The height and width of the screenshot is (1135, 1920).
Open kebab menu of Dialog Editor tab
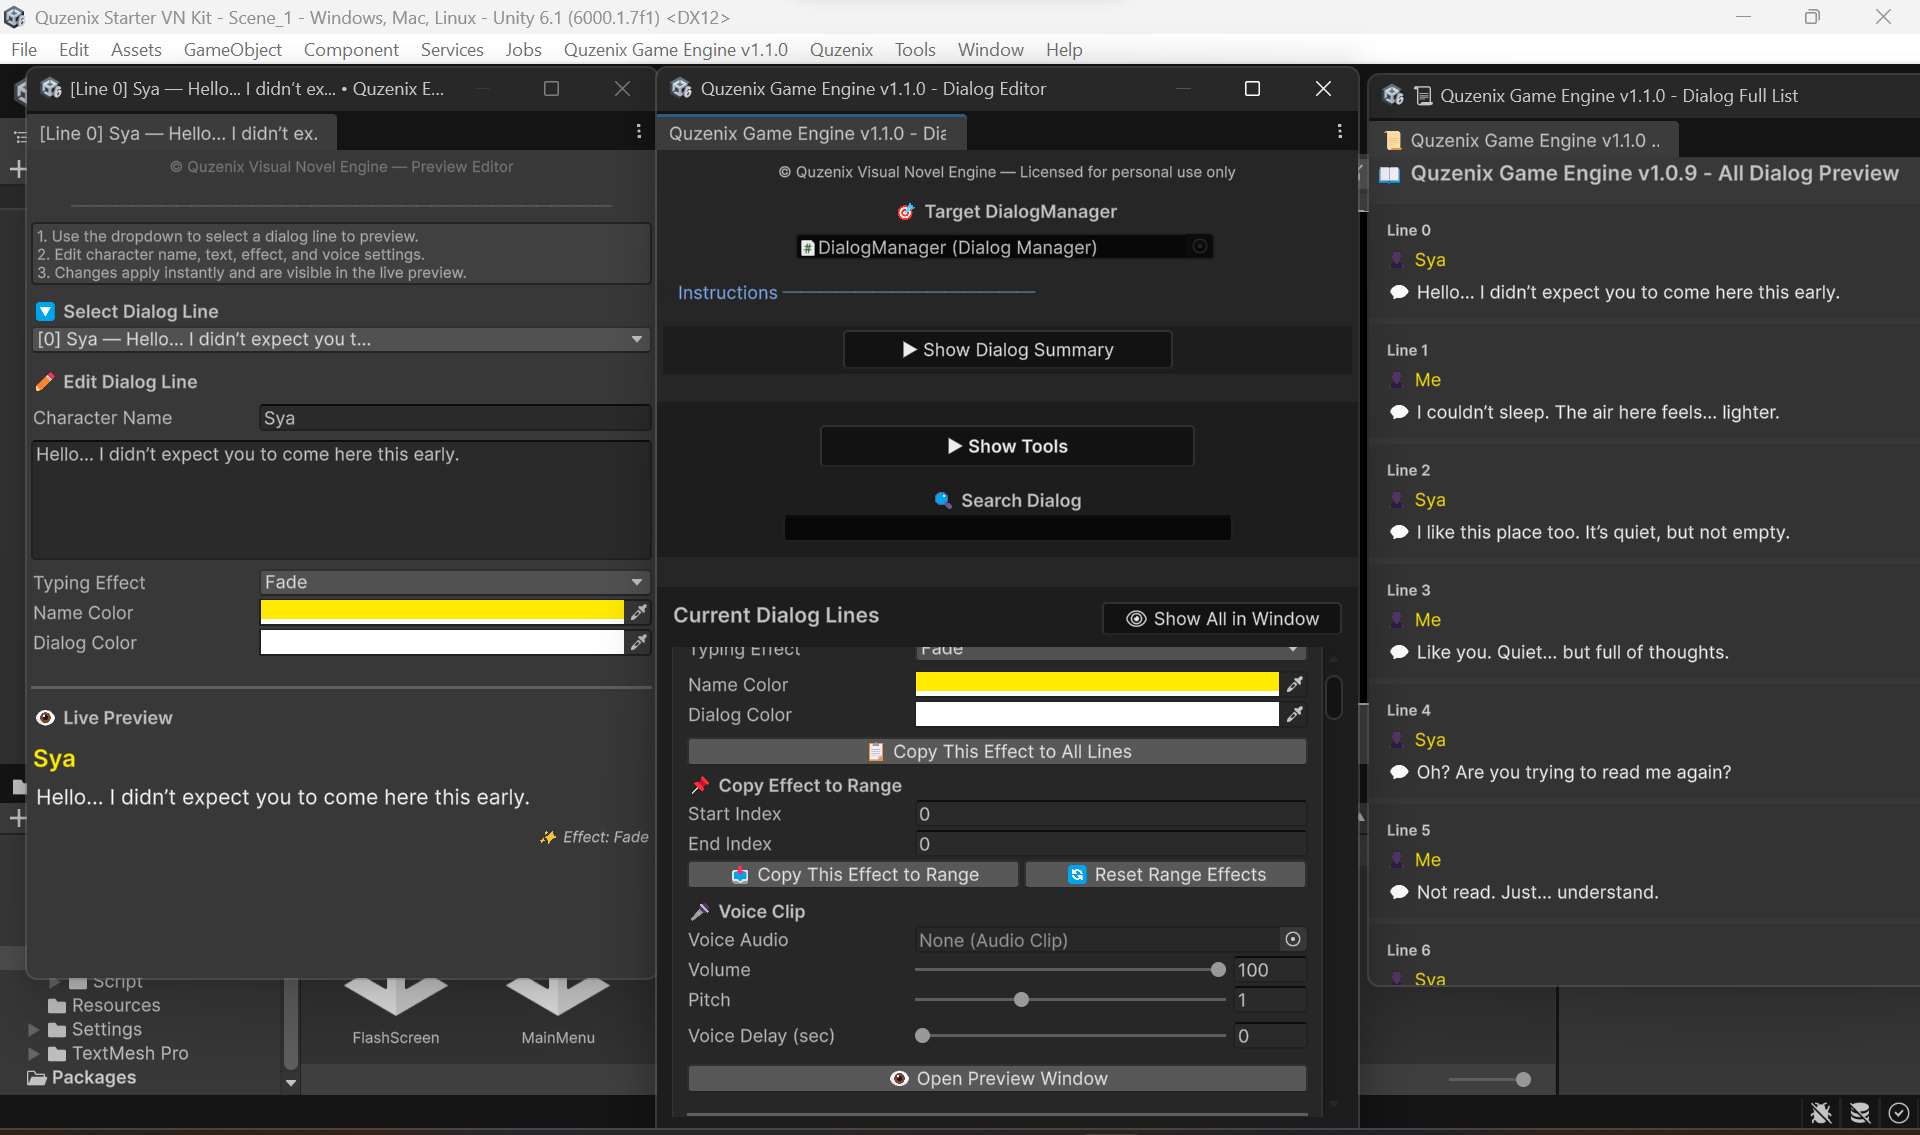point(1340,132)
